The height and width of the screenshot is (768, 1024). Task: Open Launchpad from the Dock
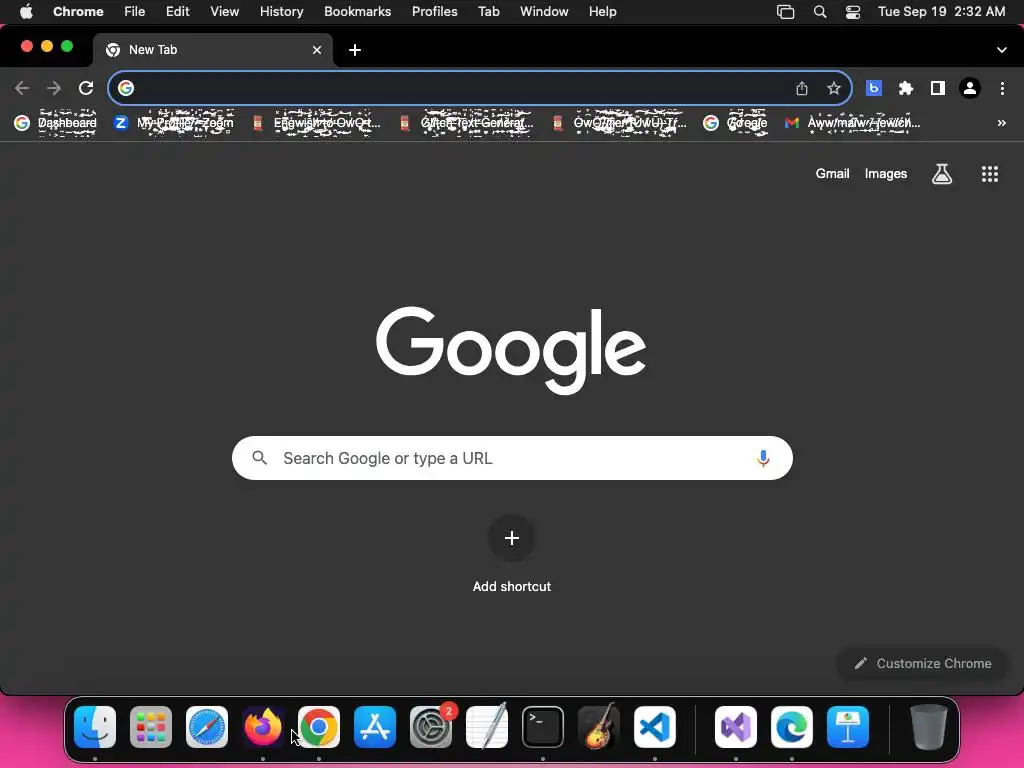tap(151, 727)
